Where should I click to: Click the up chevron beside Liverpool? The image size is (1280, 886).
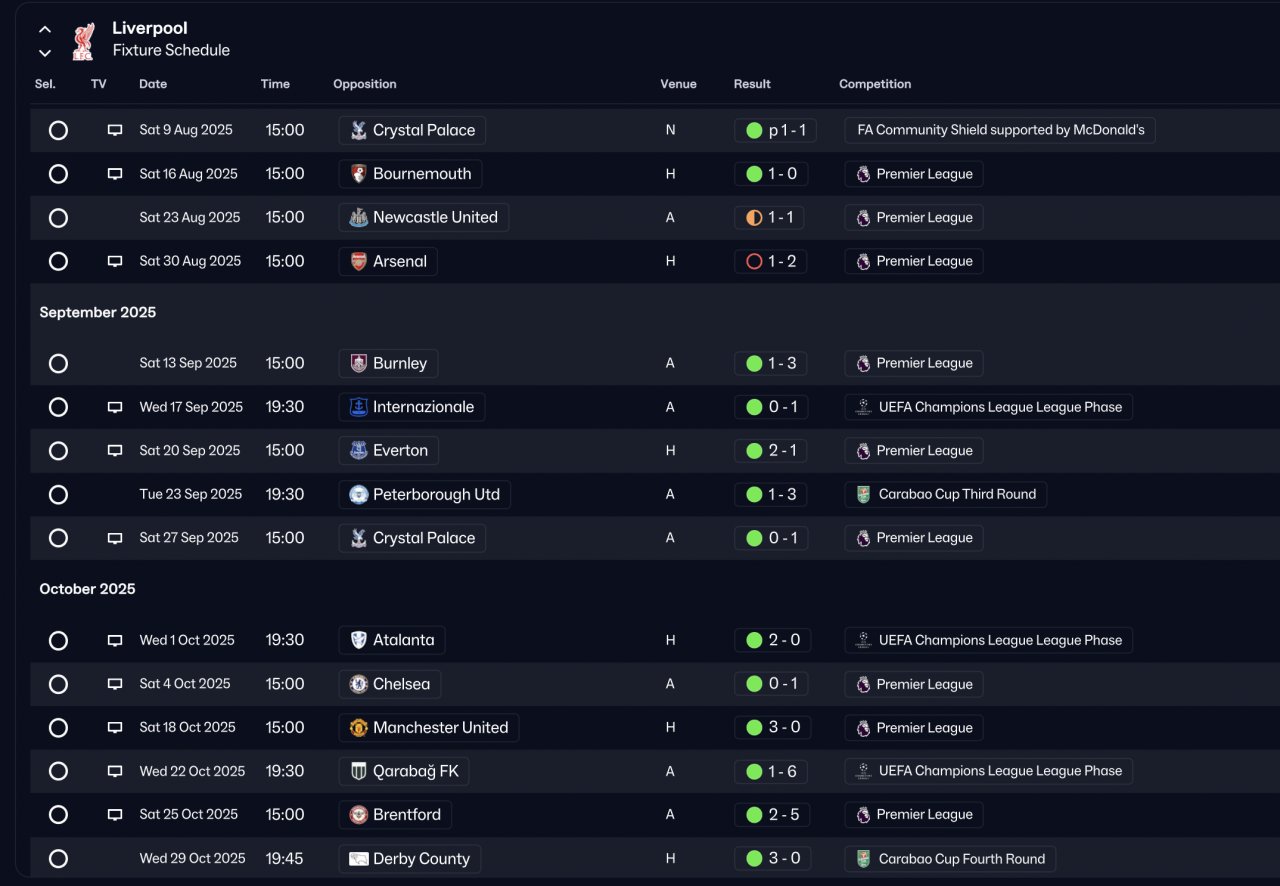coord(45,30)
